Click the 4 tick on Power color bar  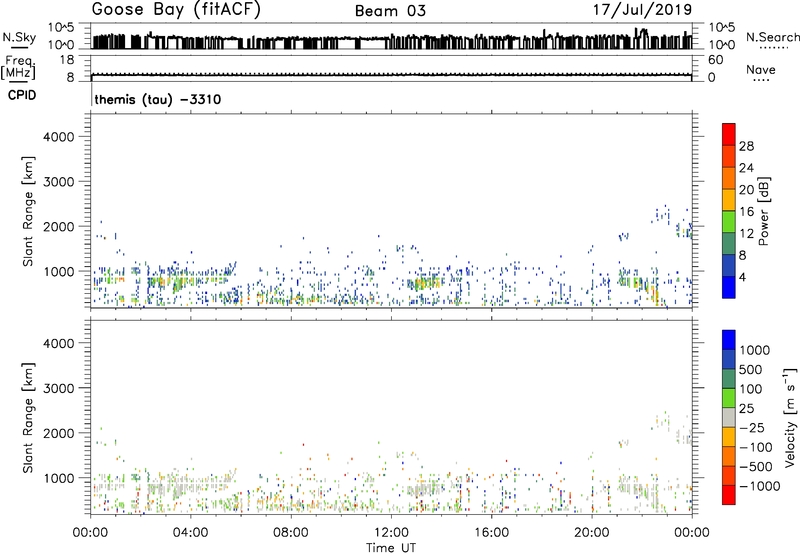743,278
